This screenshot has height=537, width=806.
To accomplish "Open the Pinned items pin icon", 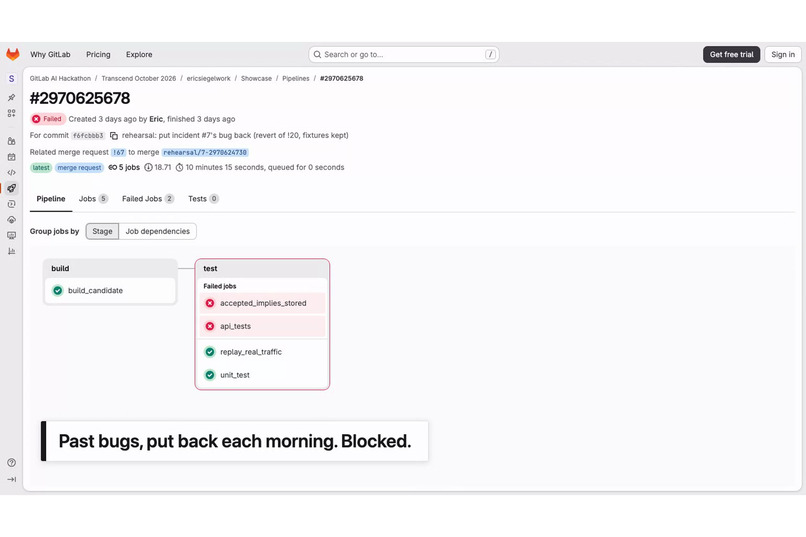I will point(11,97).
